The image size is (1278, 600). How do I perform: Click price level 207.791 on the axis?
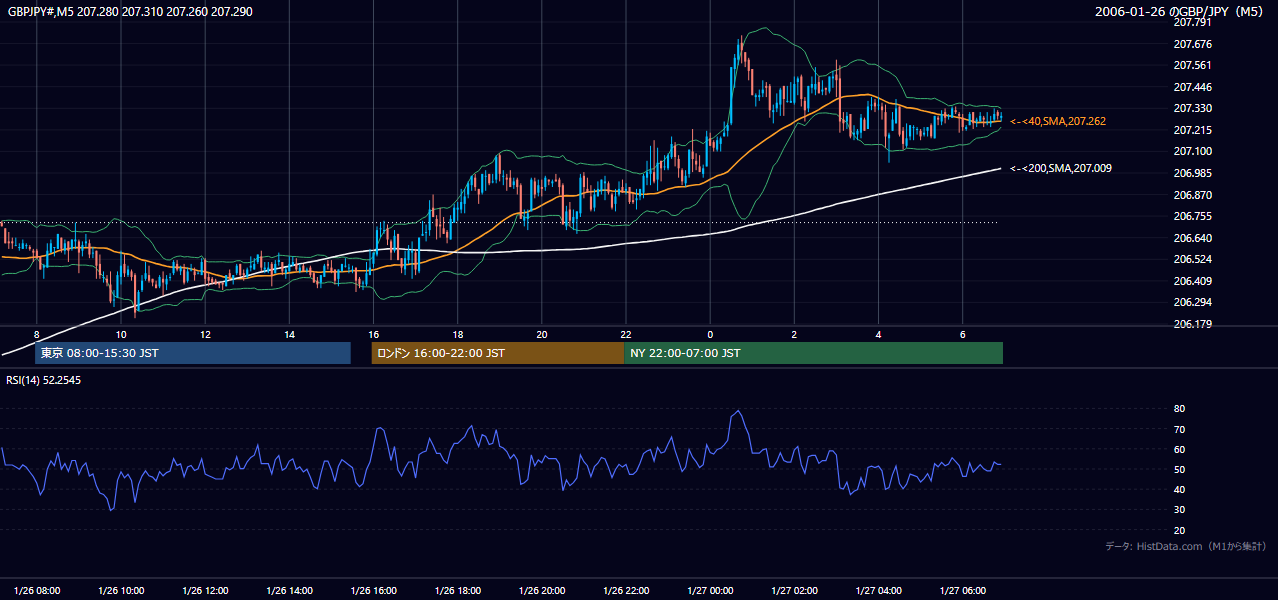pos(1192,22)
